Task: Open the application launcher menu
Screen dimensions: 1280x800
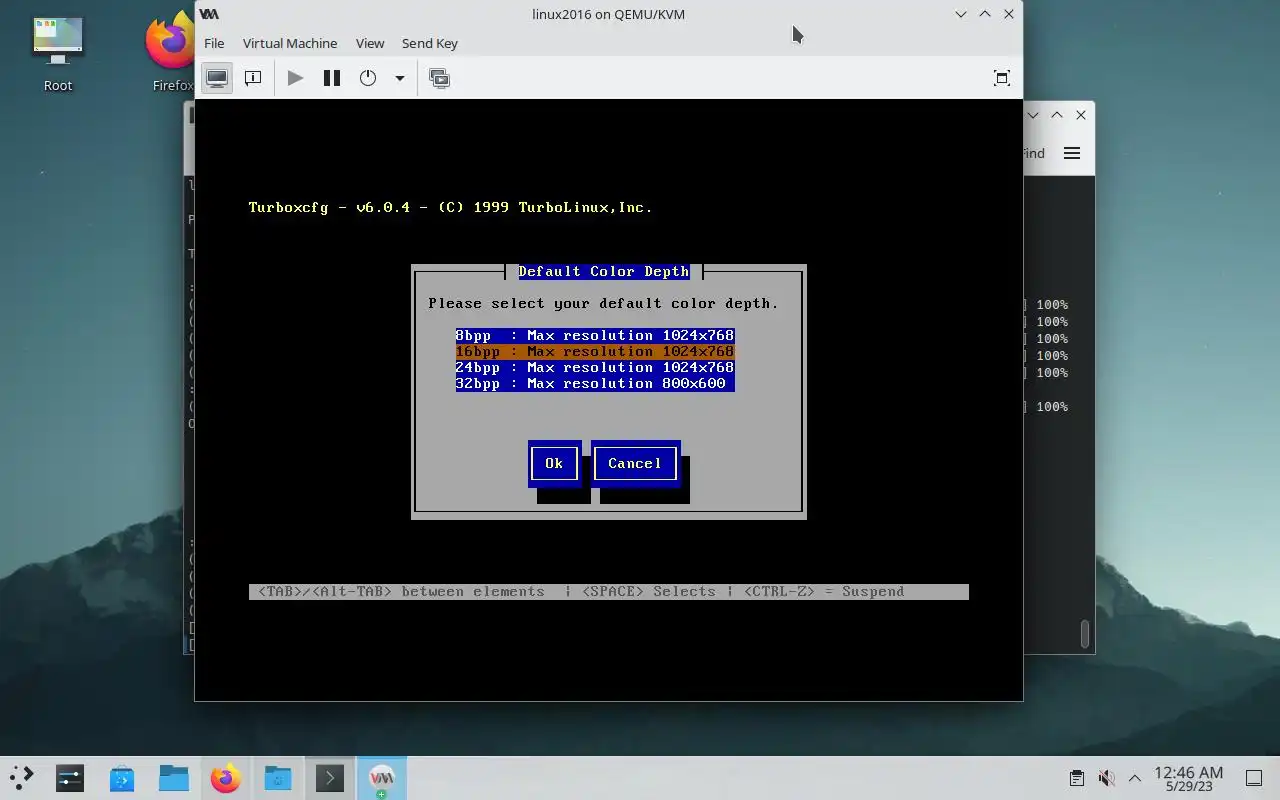Action: [x=21, y=778]
